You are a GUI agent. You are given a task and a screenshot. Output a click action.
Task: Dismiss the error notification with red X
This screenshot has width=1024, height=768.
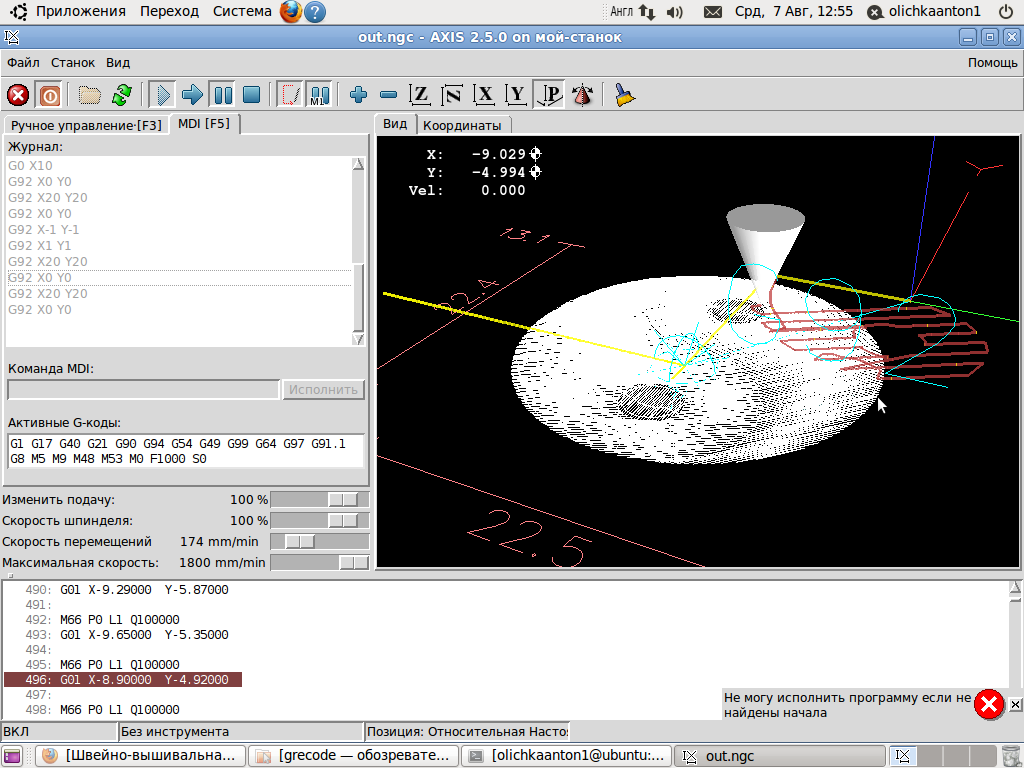989,705
